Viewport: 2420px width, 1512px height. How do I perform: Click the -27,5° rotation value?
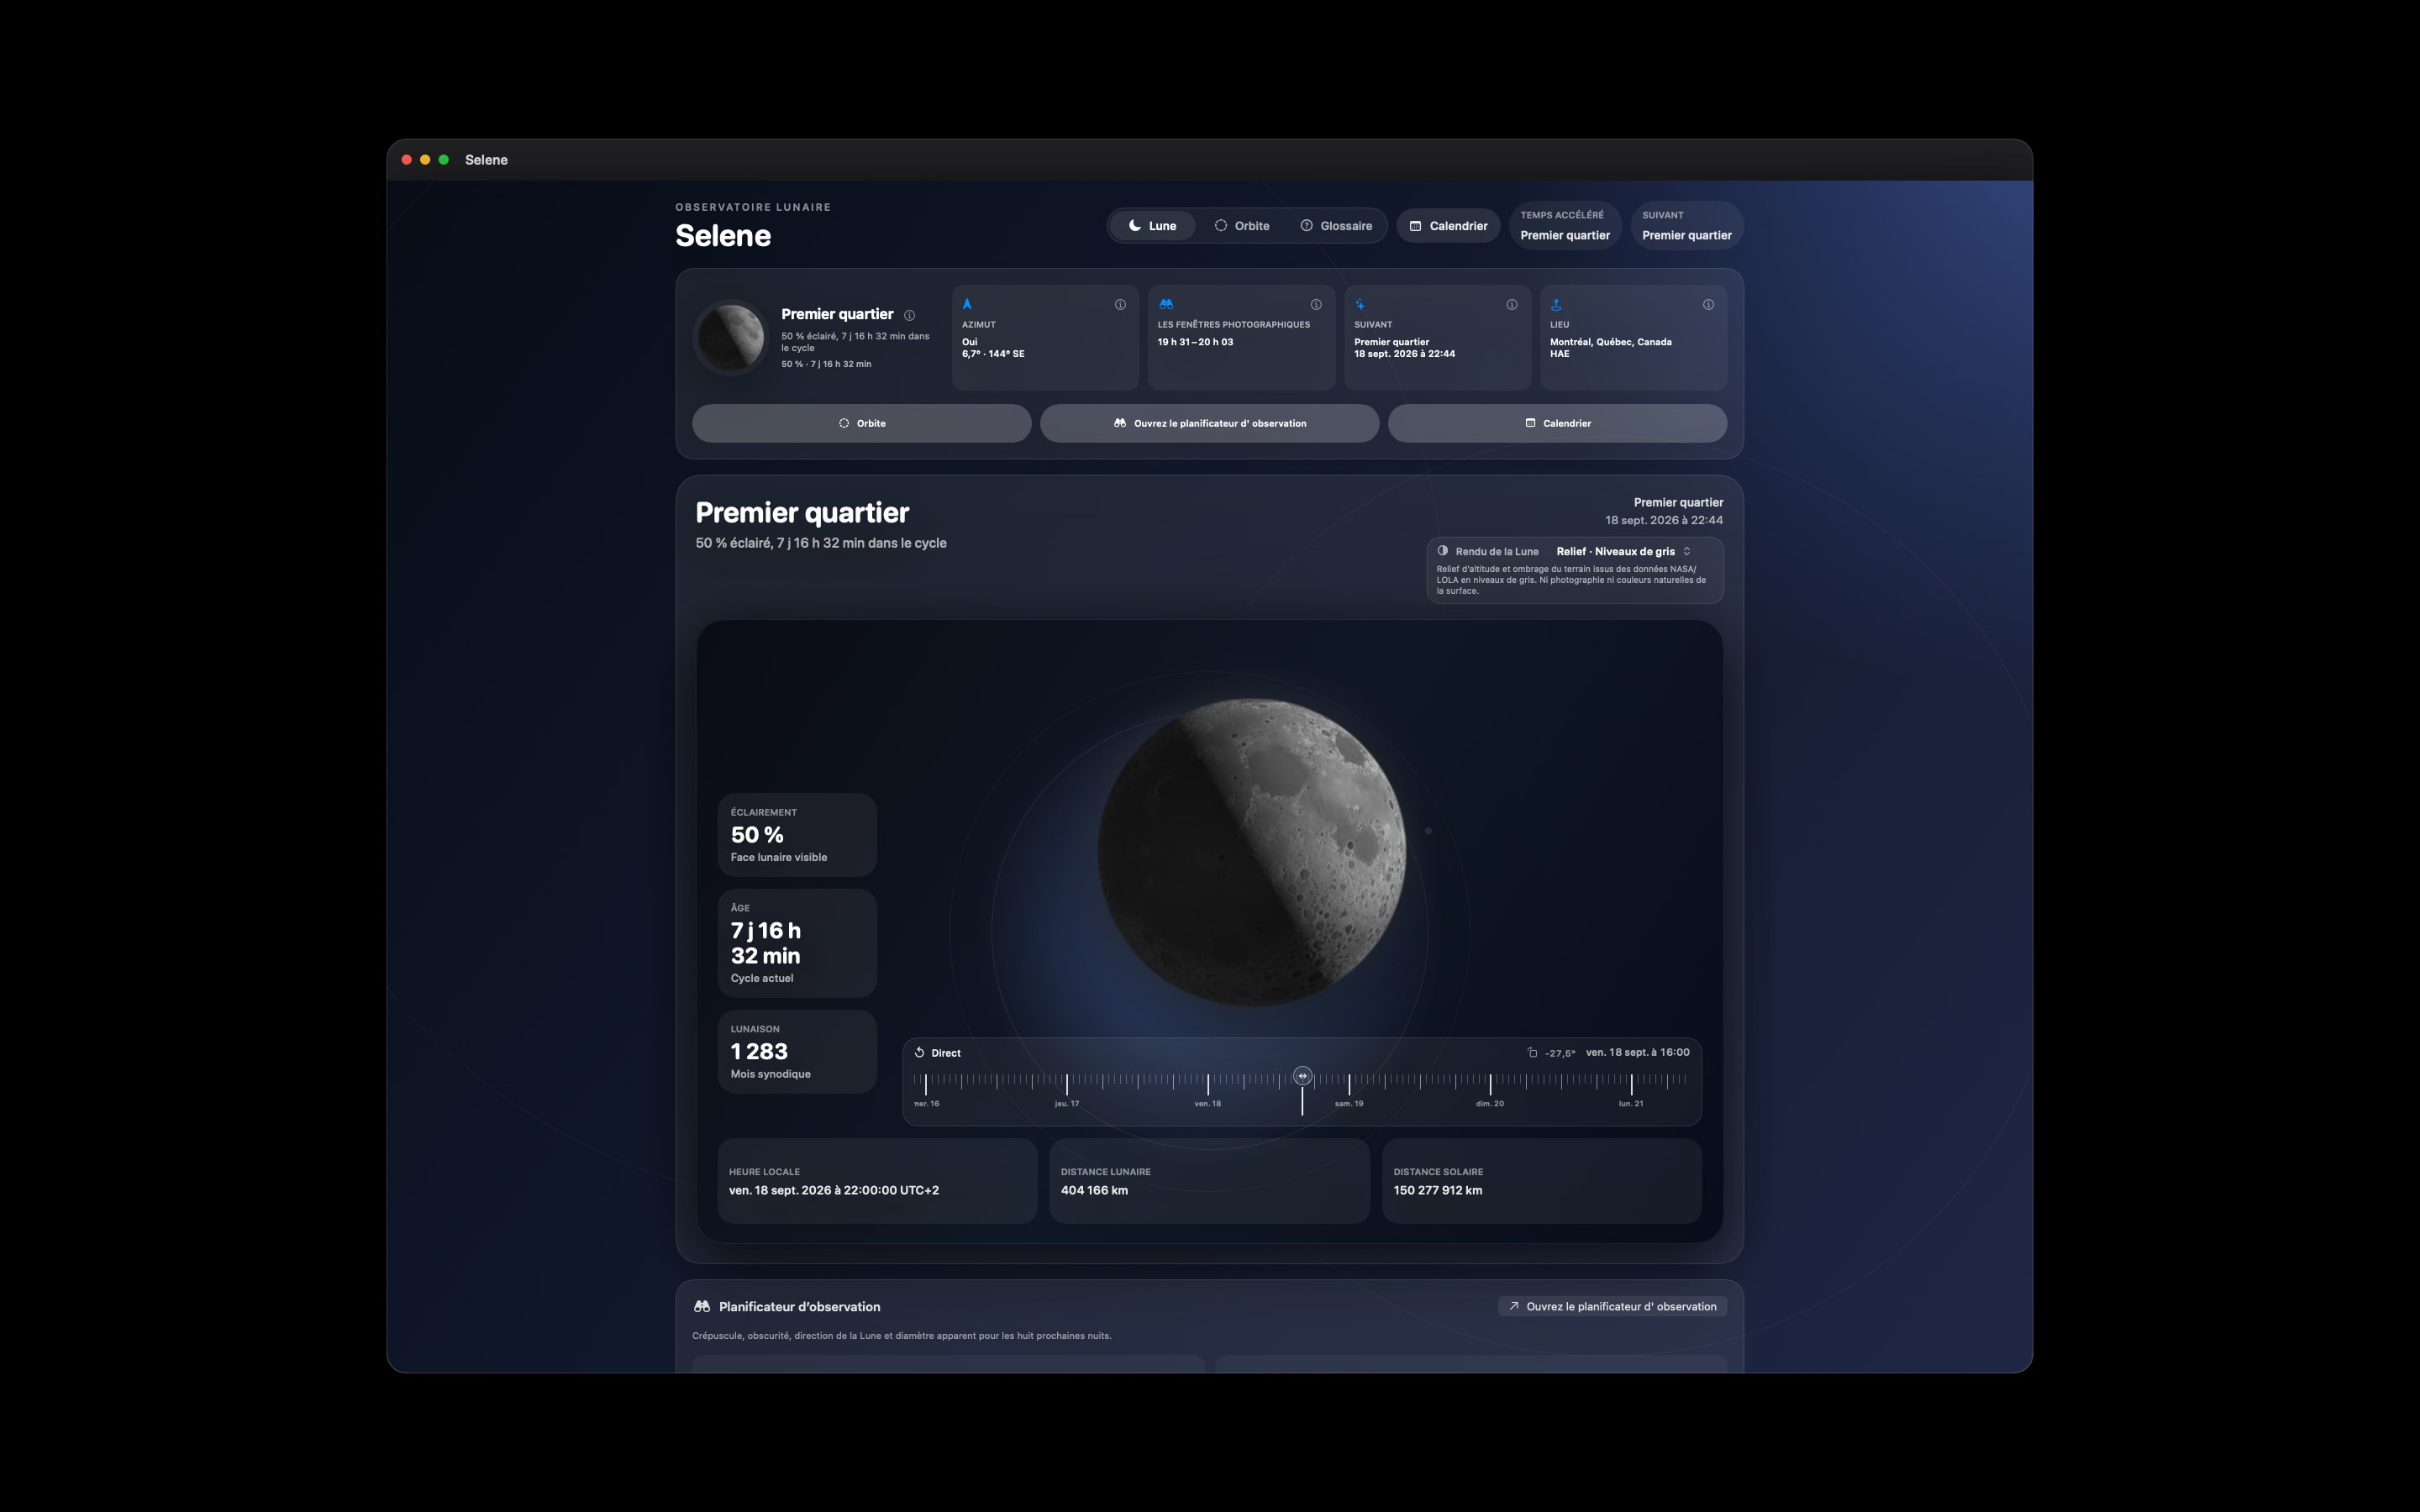[1560, 1053]
